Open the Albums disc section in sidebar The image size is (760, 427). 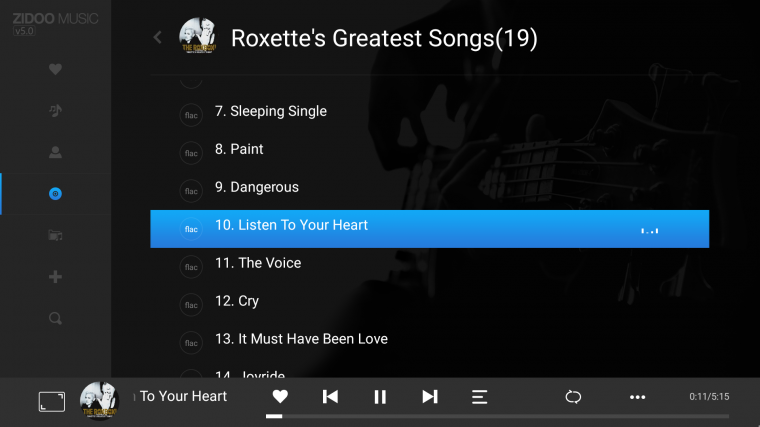(x=55, y=194)
